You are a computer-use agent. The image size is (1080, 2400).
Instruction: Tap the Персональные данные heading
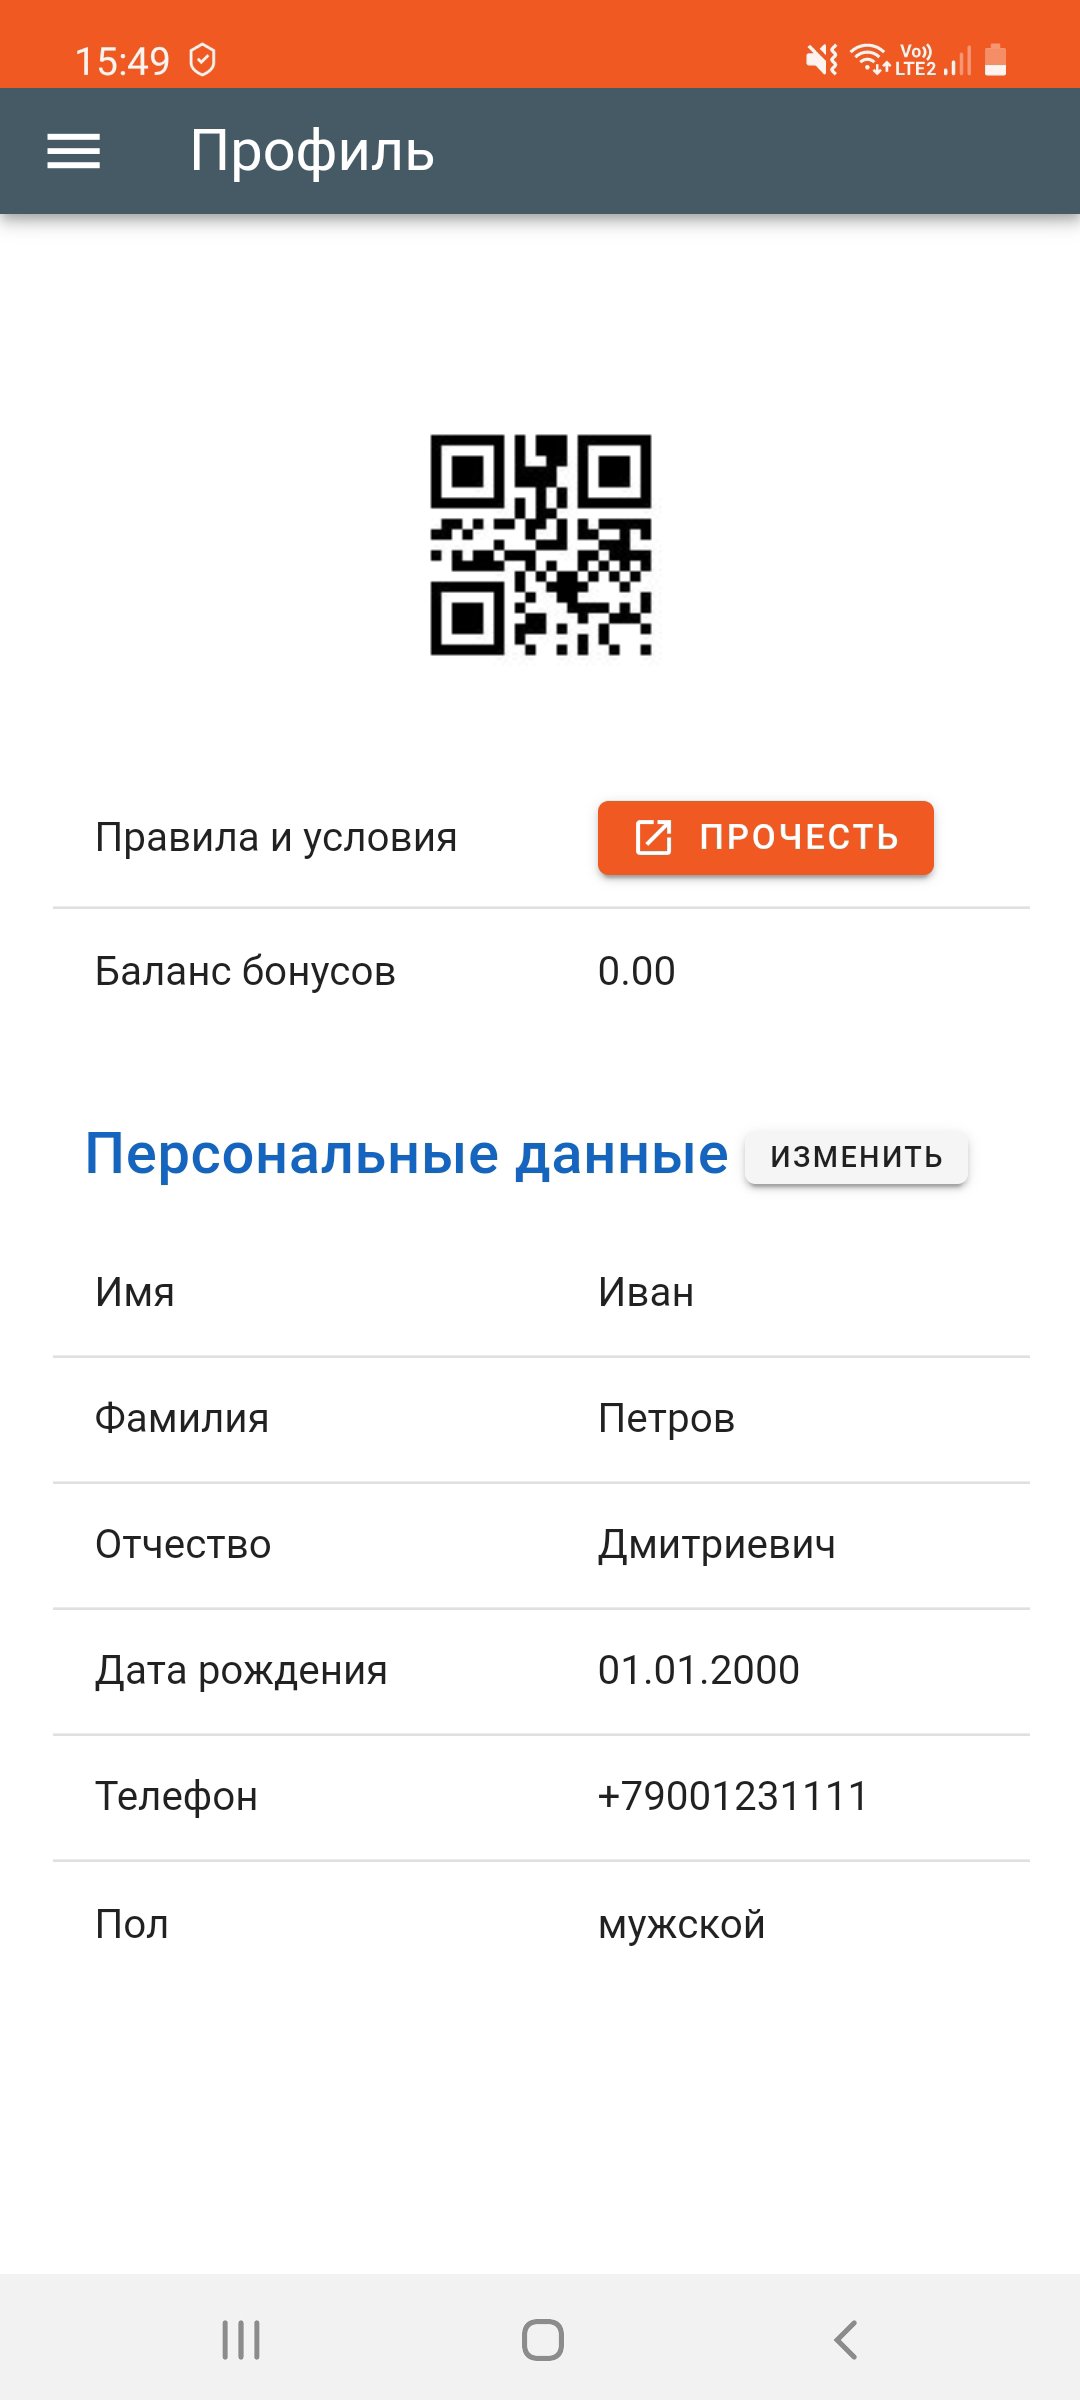[406, 1154]
